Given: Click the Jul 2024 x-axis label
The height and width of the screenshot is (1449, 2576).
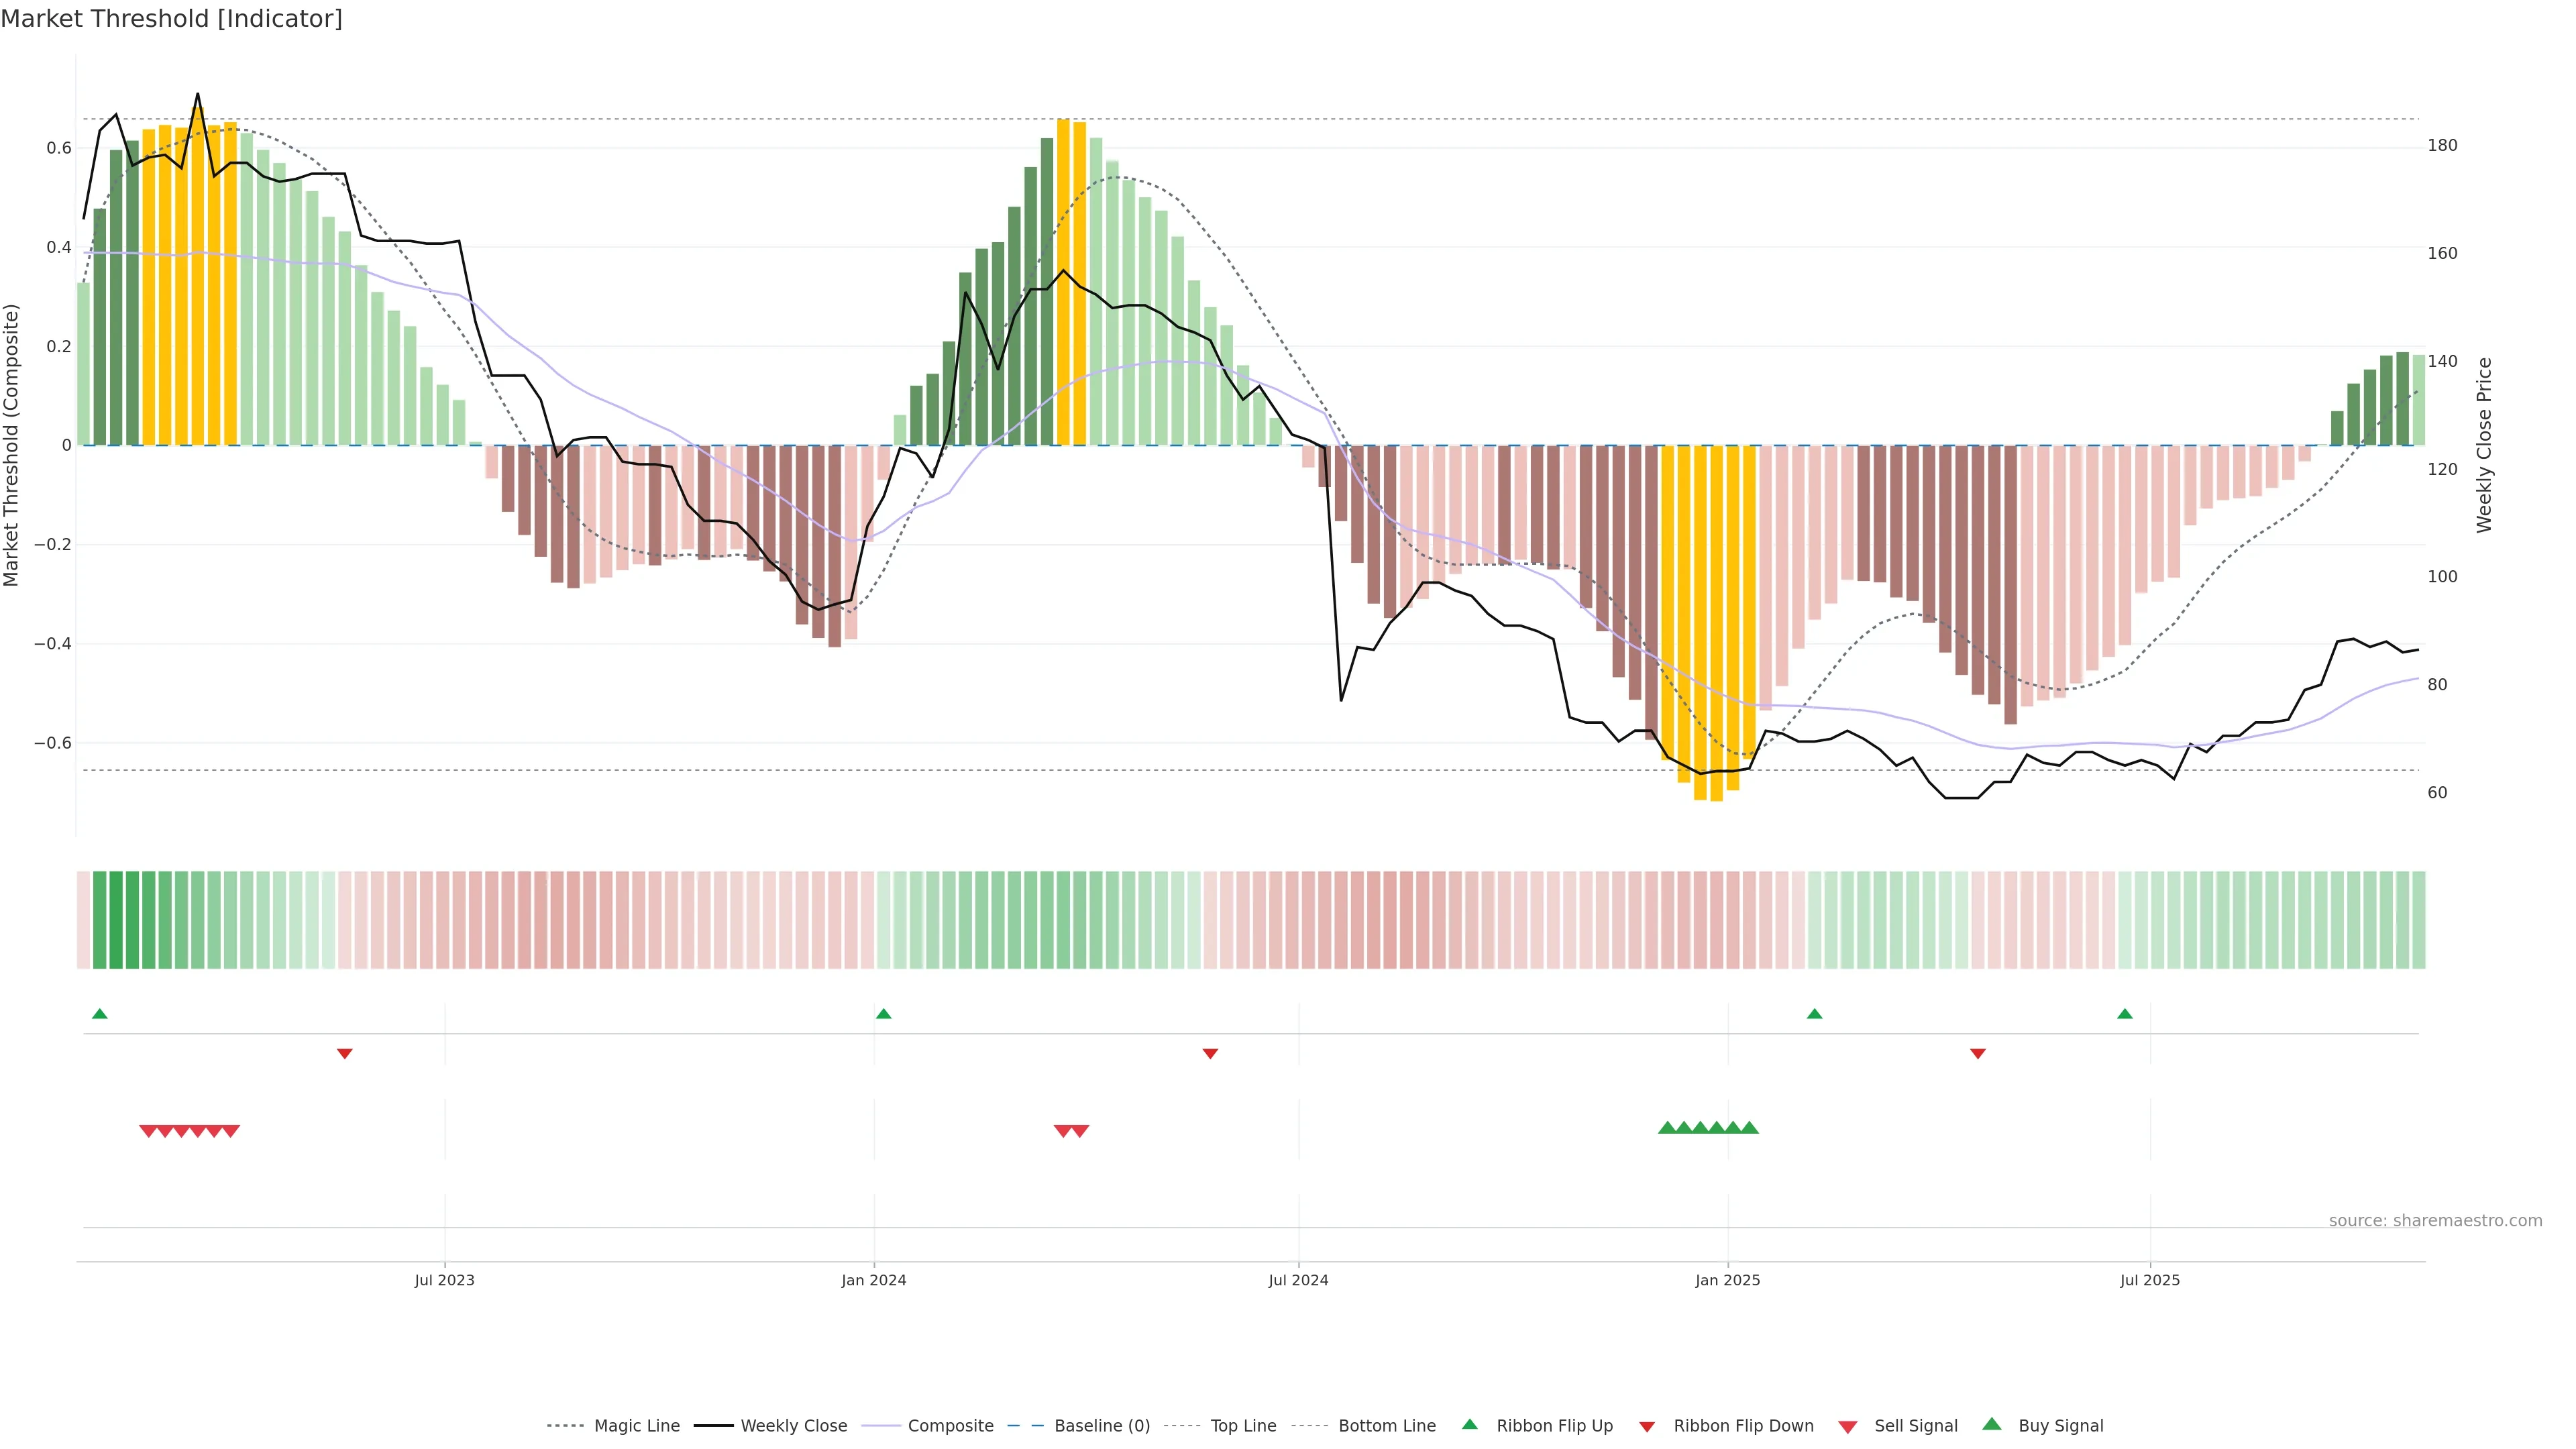Looking at the screenshot, I should click(1298, 1280).
